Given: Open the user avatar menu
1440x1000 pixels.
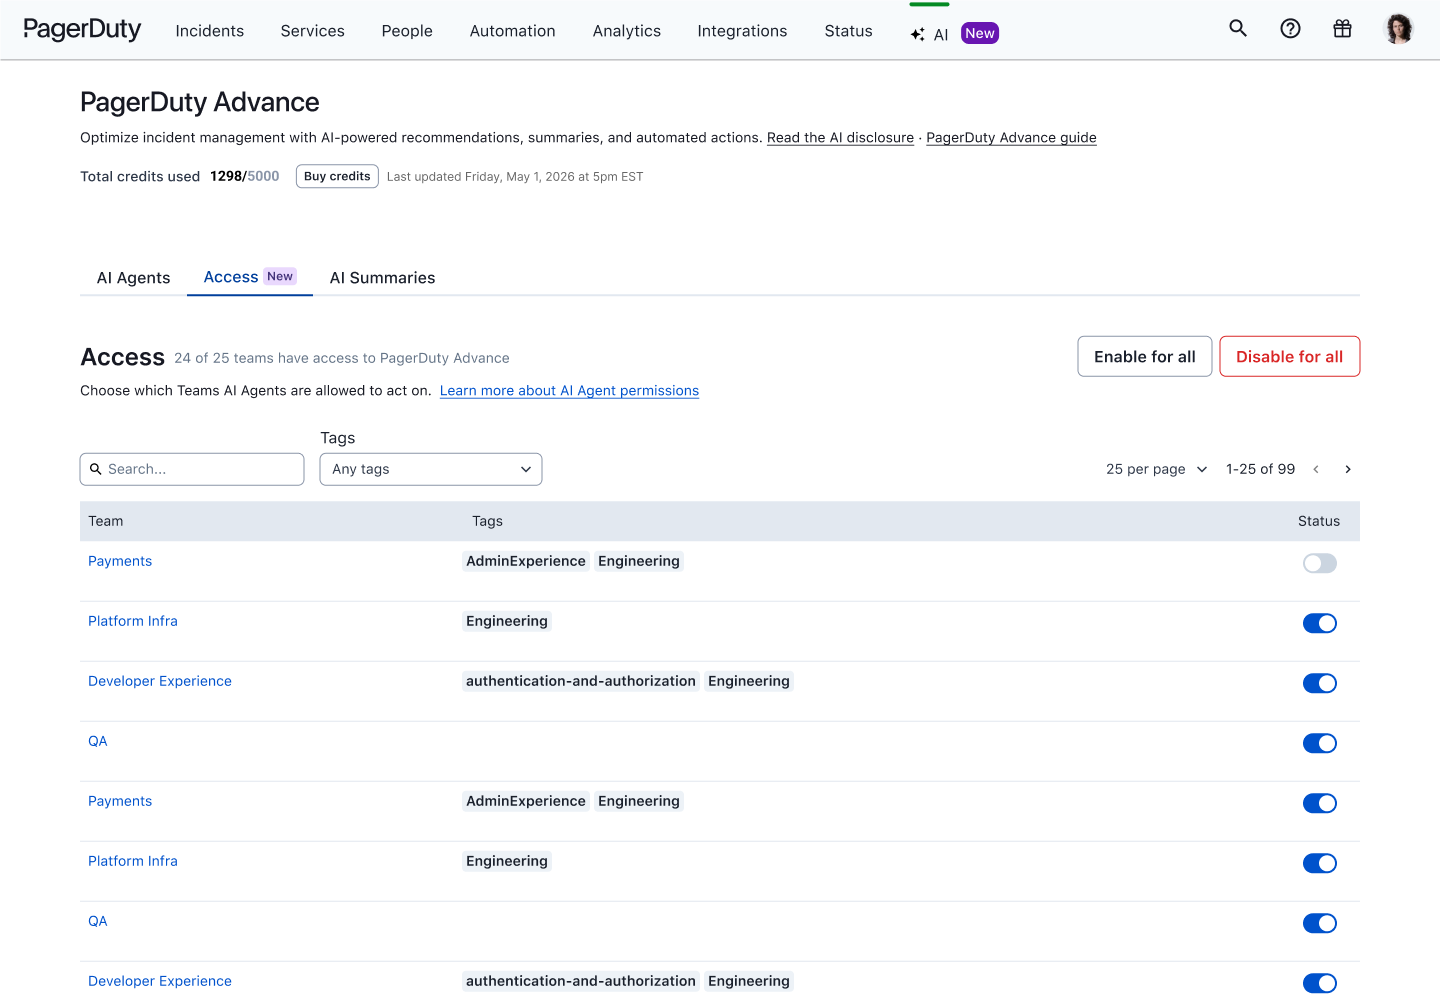Looking at the screenshot, I should tap(1398, 29).
